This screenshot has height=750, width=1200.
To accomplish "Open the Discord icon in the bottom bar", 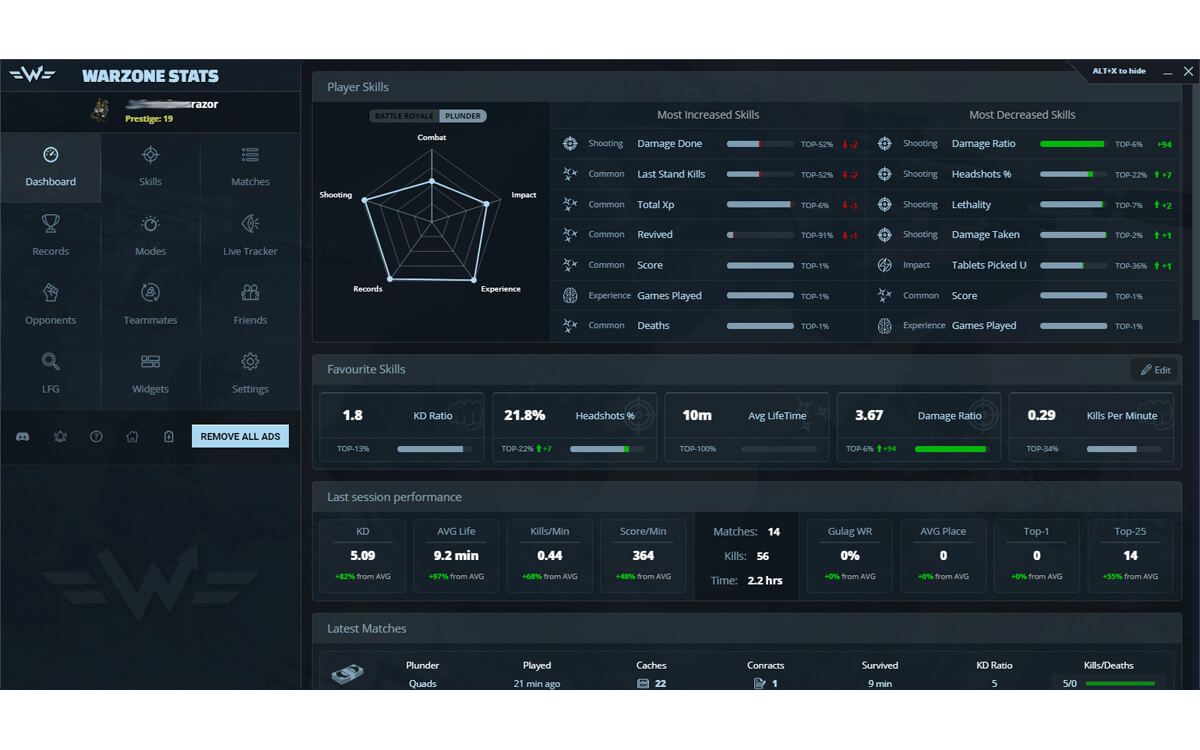I will [x=22, y=436].
